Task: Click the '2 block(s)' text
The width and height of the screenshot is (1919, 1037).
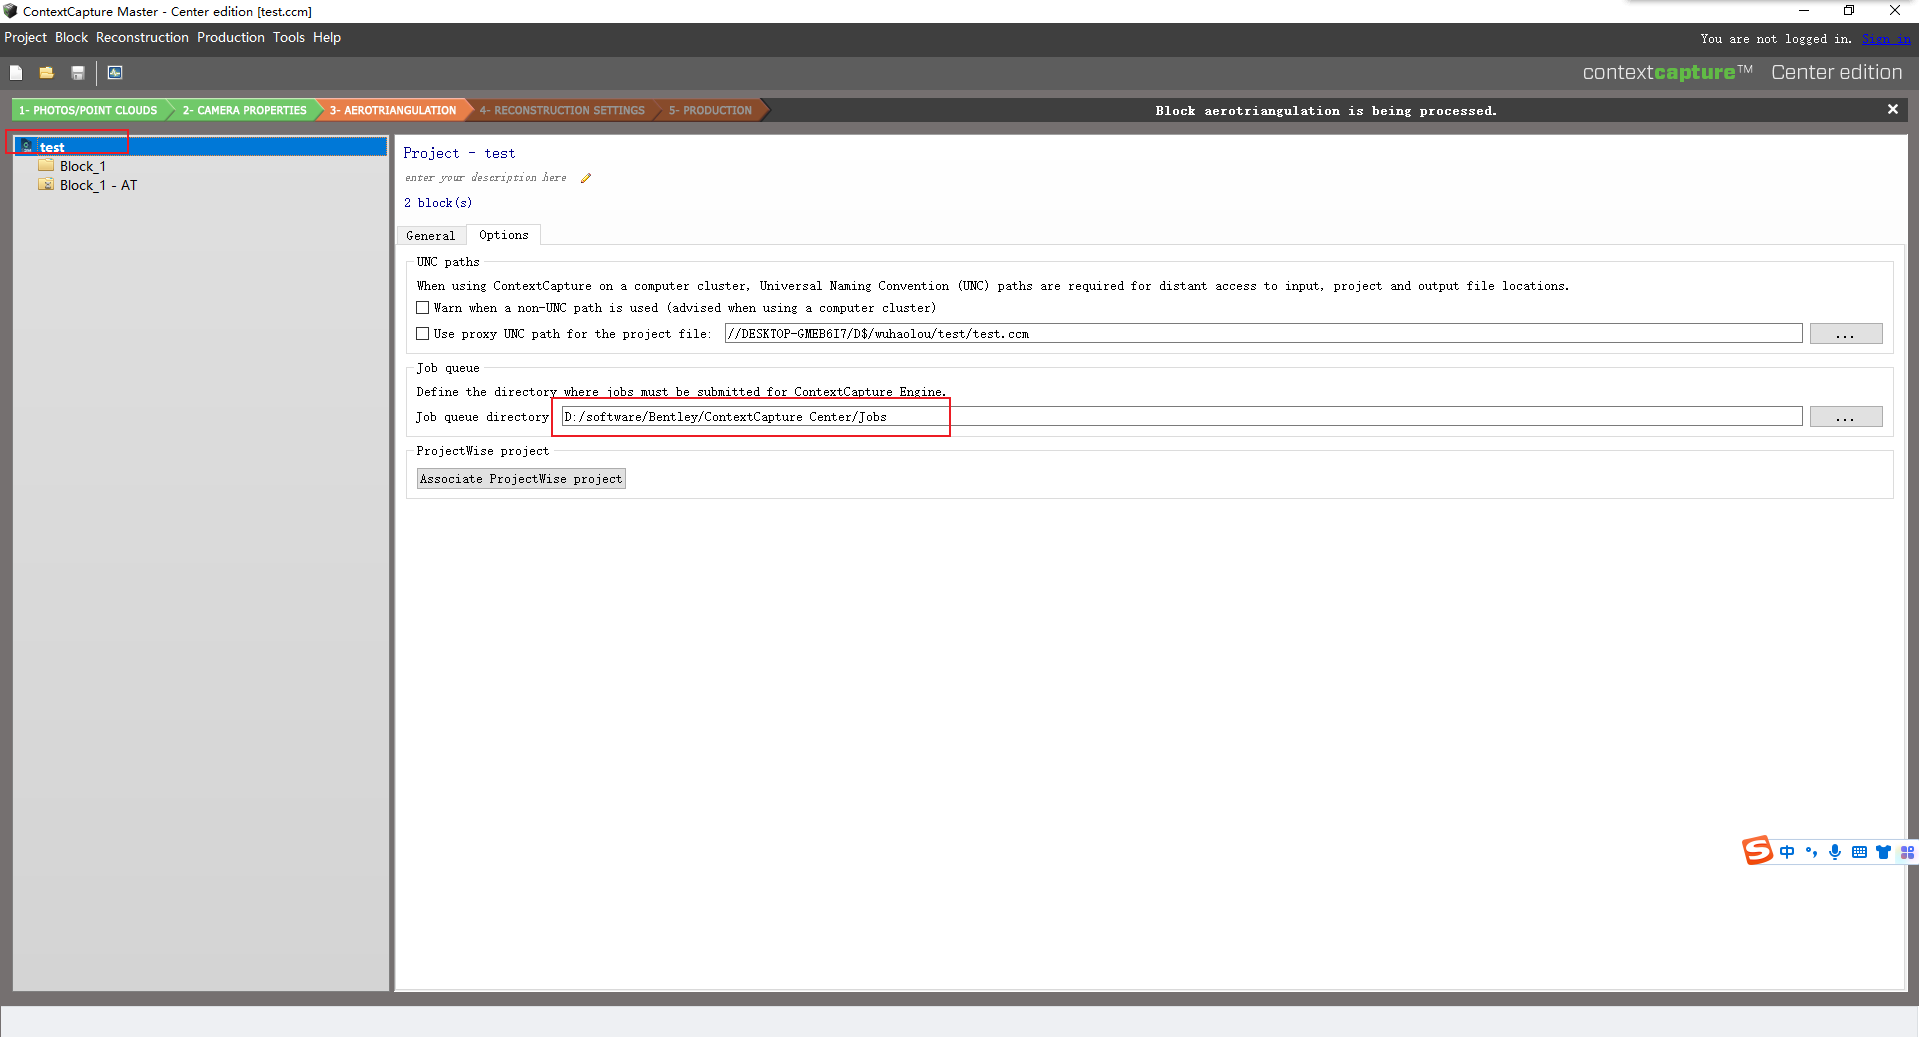Action: (438, 203)
